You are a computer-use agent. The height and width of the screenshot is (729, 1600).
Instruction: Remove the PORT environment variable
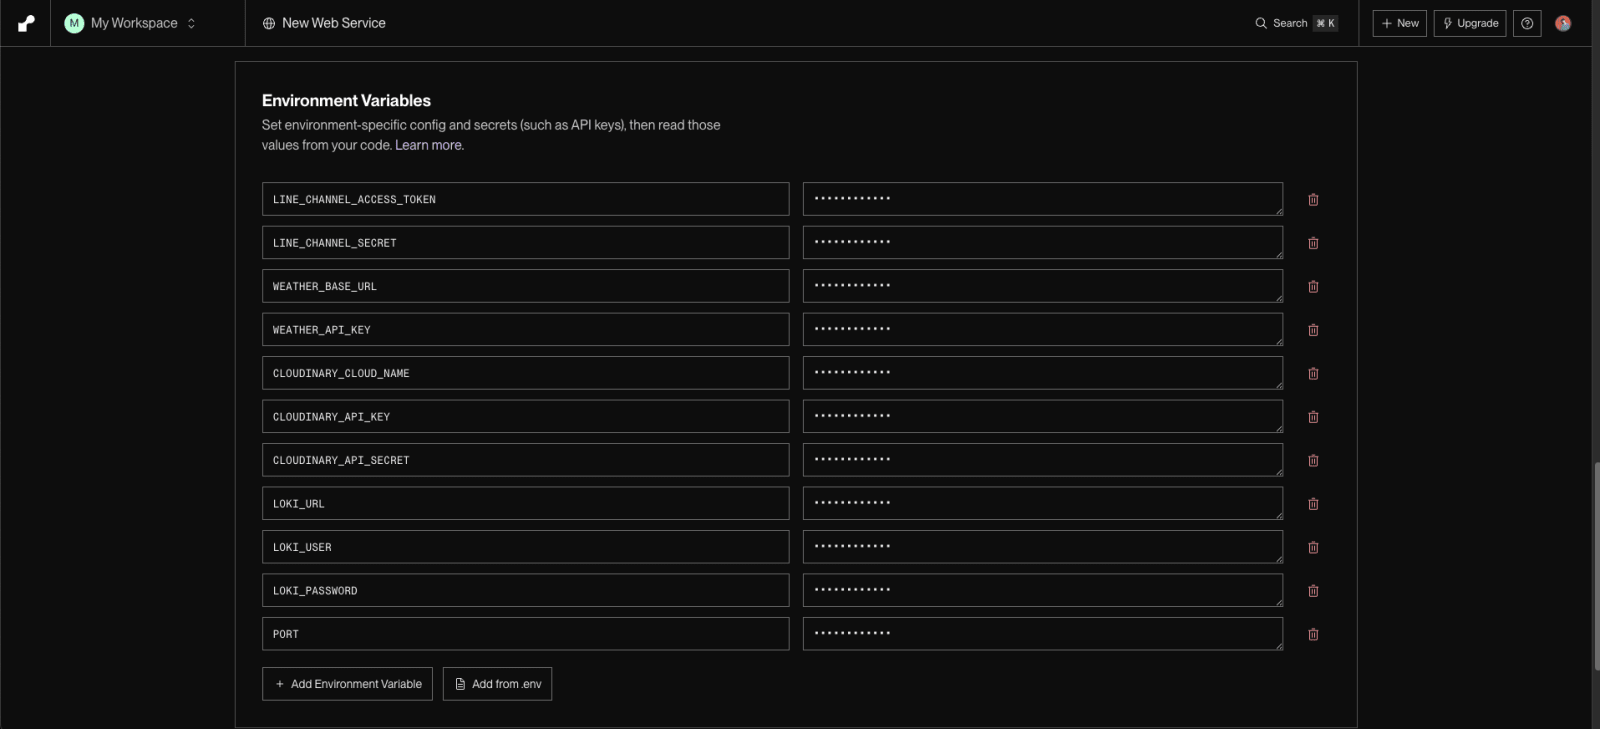coord(1313,634)
